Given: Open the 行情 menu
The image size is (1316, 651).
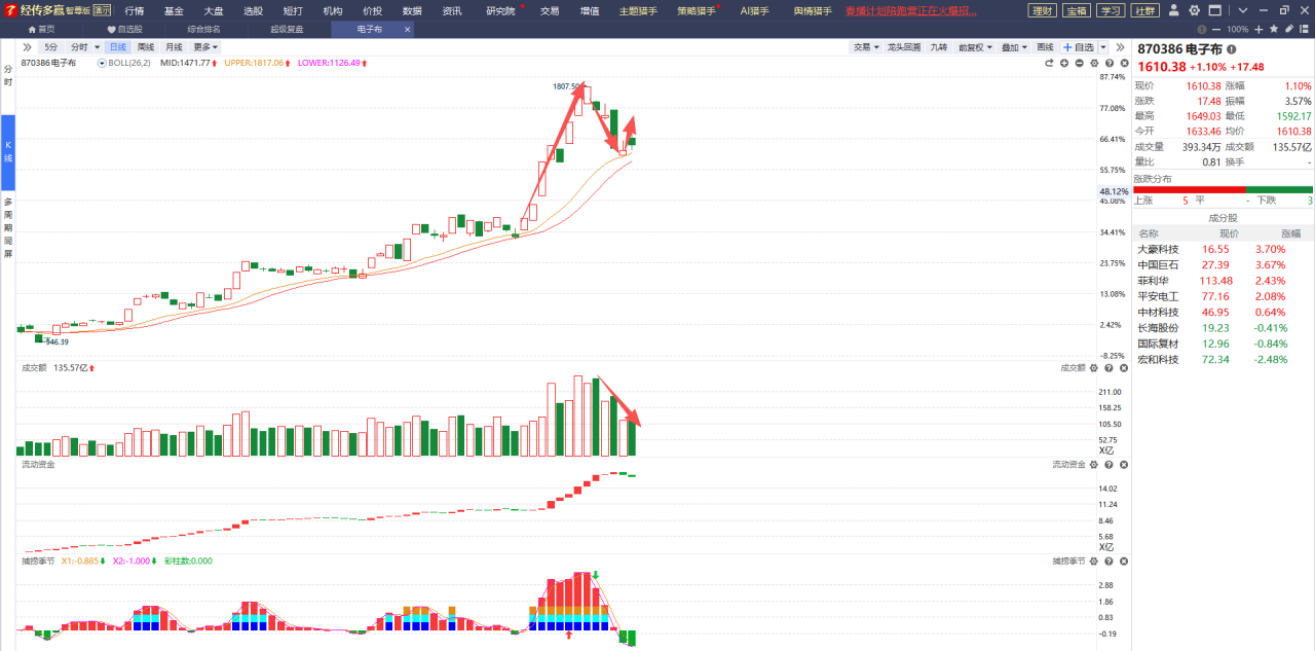Looking at the screenshot, I should [134, 11].
